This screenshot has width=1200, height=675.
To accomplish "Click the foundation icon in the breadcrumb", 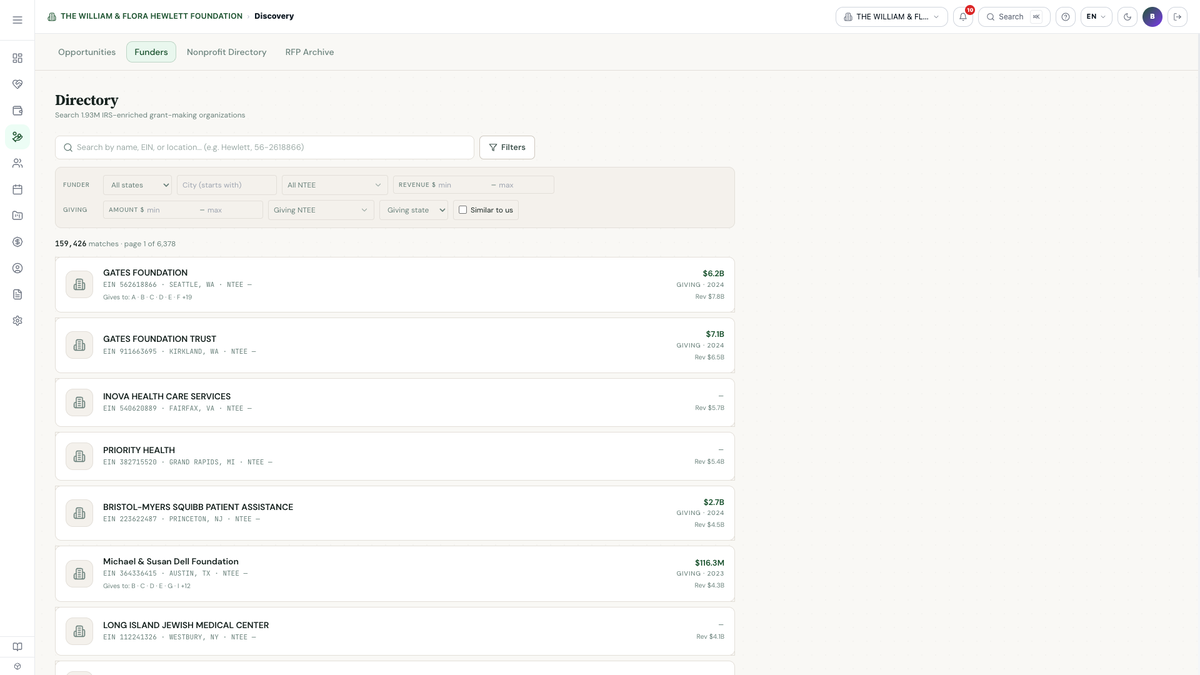I will (x=52, y=17).
